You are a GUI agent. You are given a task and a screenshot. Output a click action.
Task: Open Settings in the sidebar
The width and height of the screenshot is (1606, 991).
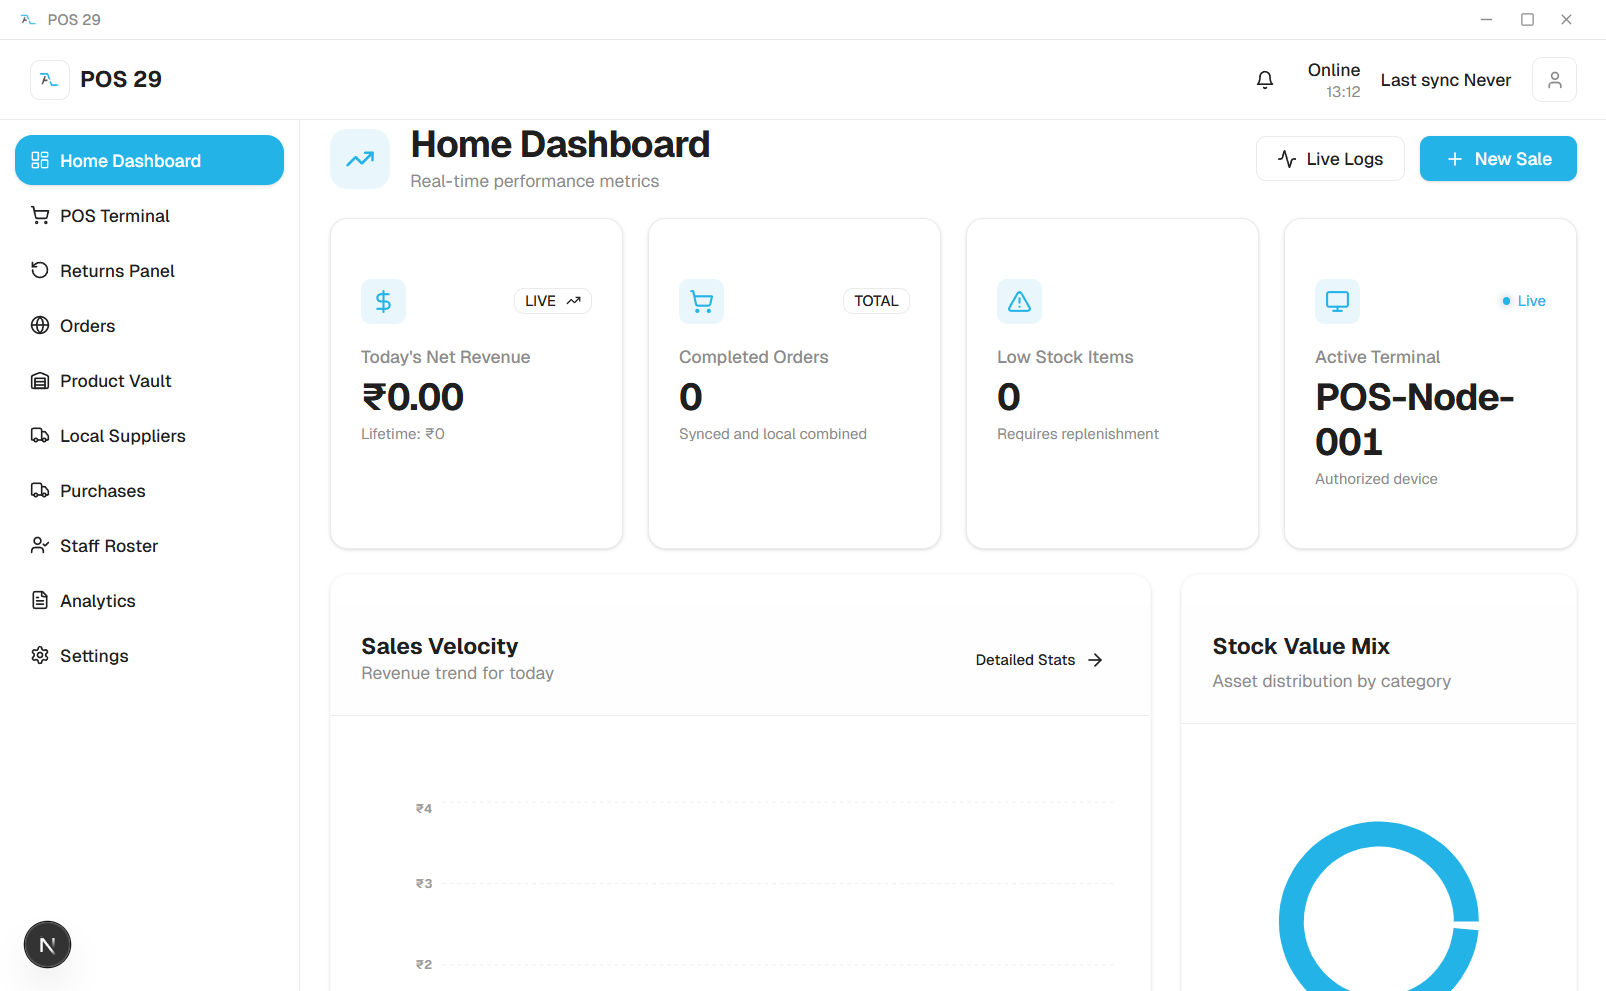pos(149,655)
